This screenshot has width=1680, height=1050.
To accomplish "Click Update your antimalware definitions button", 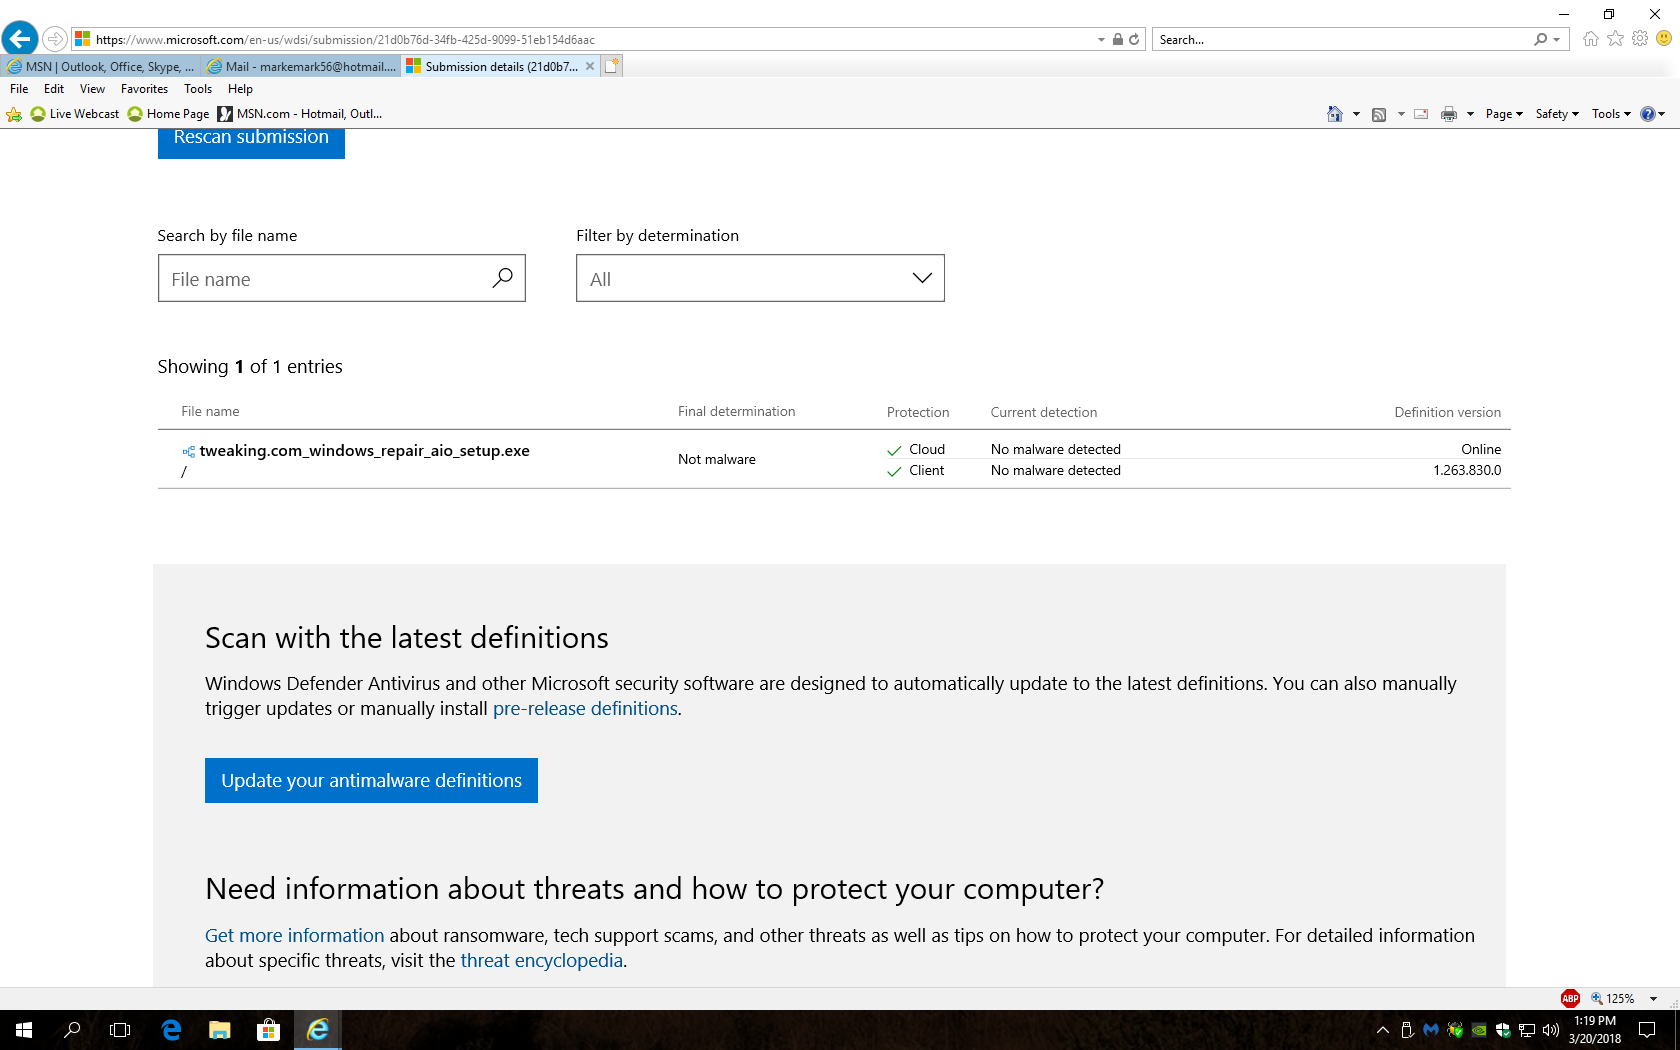I will tap(371, 780).
